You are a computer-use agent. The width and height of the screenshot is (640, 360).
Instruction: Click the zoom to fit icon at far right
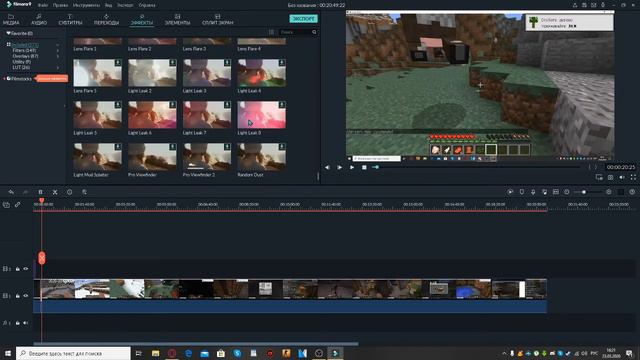pos(632,192)
